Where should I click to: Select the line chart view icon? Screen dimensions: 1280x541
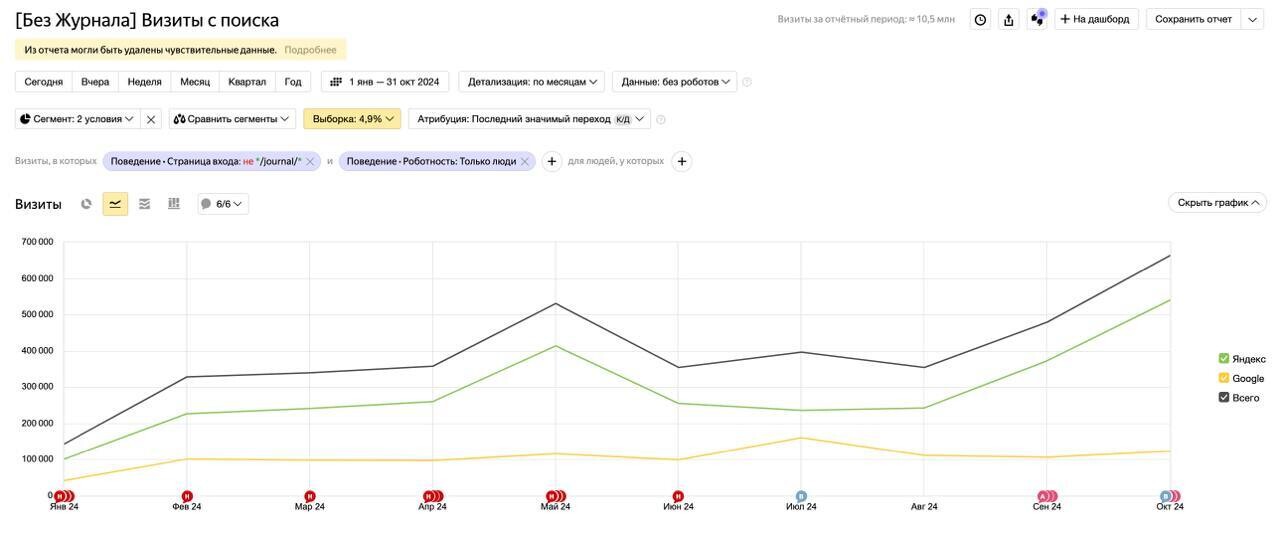pos(116,204)
